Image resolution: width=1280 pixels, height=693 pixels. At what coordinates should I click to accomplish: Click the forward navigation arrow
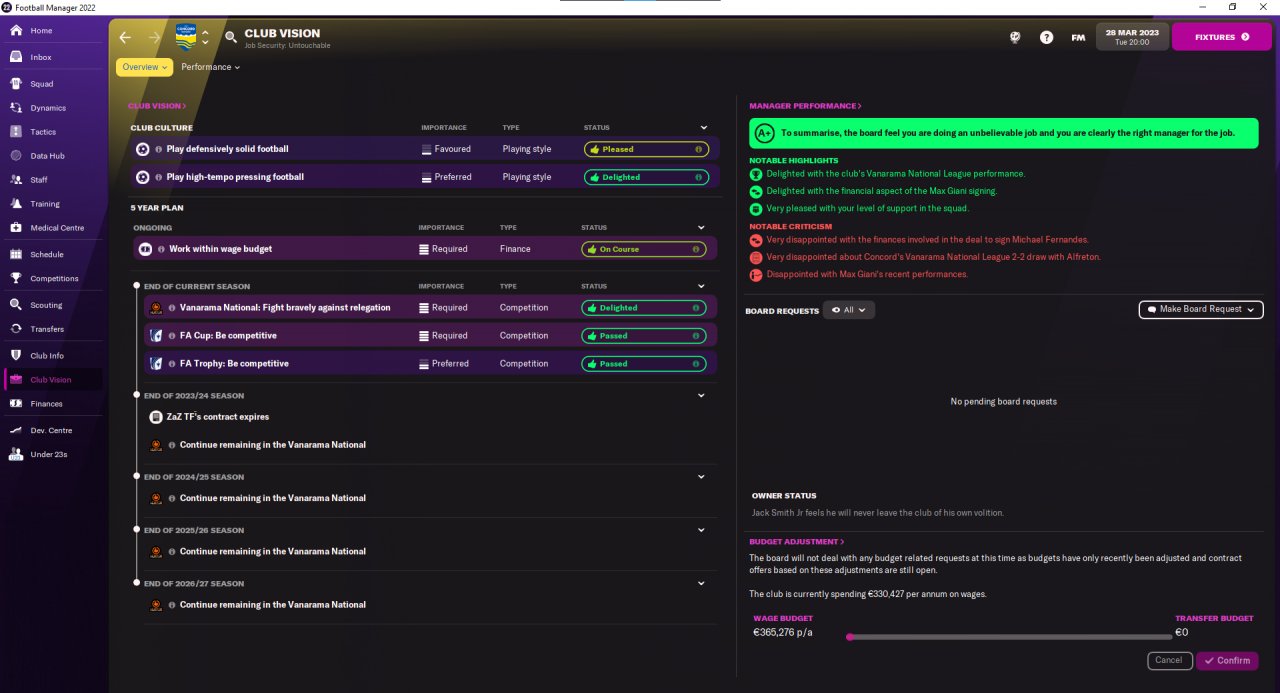154,37
